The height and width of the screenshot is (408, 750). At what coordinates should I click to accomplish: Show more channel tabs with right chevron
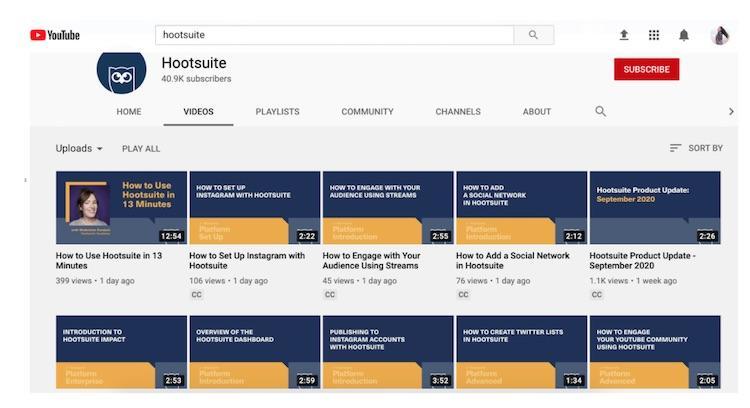point(731,111)
